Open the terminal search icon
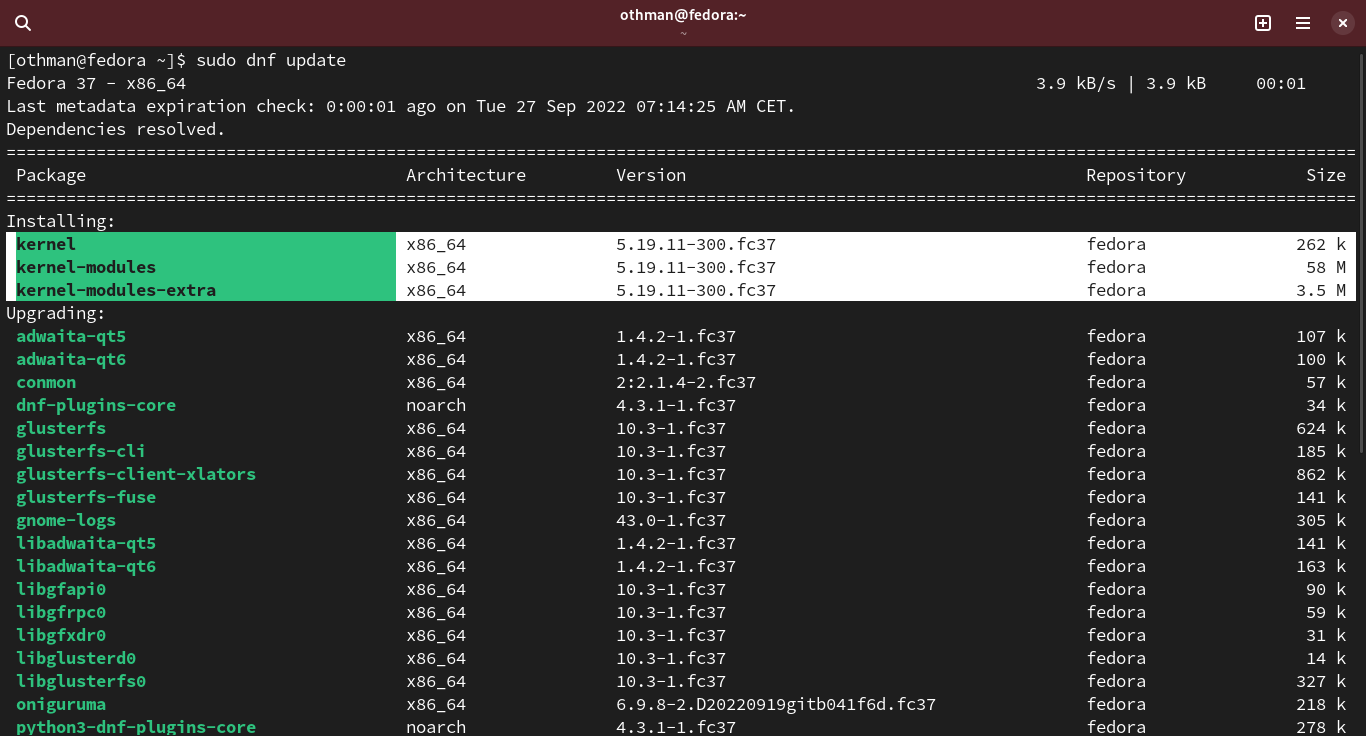Viewport: 1366px width, 736px height. click(x=23, y=23)
